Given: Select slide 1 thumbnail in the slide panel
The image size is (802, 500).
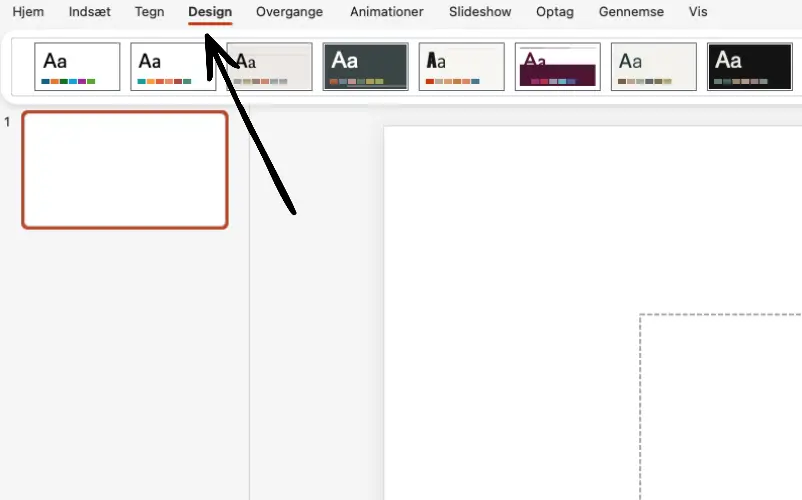Looking at the screenshot, I should (x=125, y=170).
